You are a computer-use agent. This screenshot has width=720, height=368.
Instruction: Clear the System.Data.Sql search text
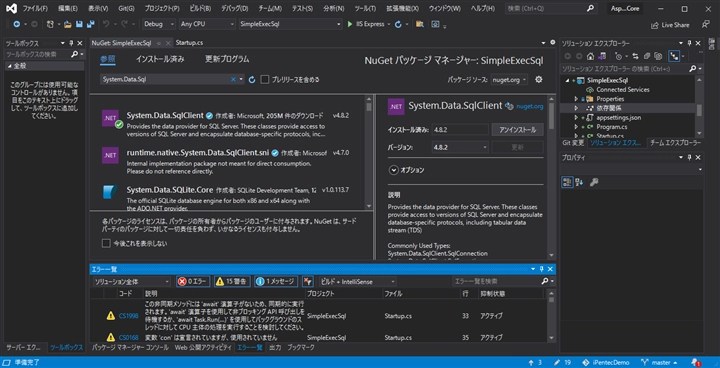click(x=233, y=79)
